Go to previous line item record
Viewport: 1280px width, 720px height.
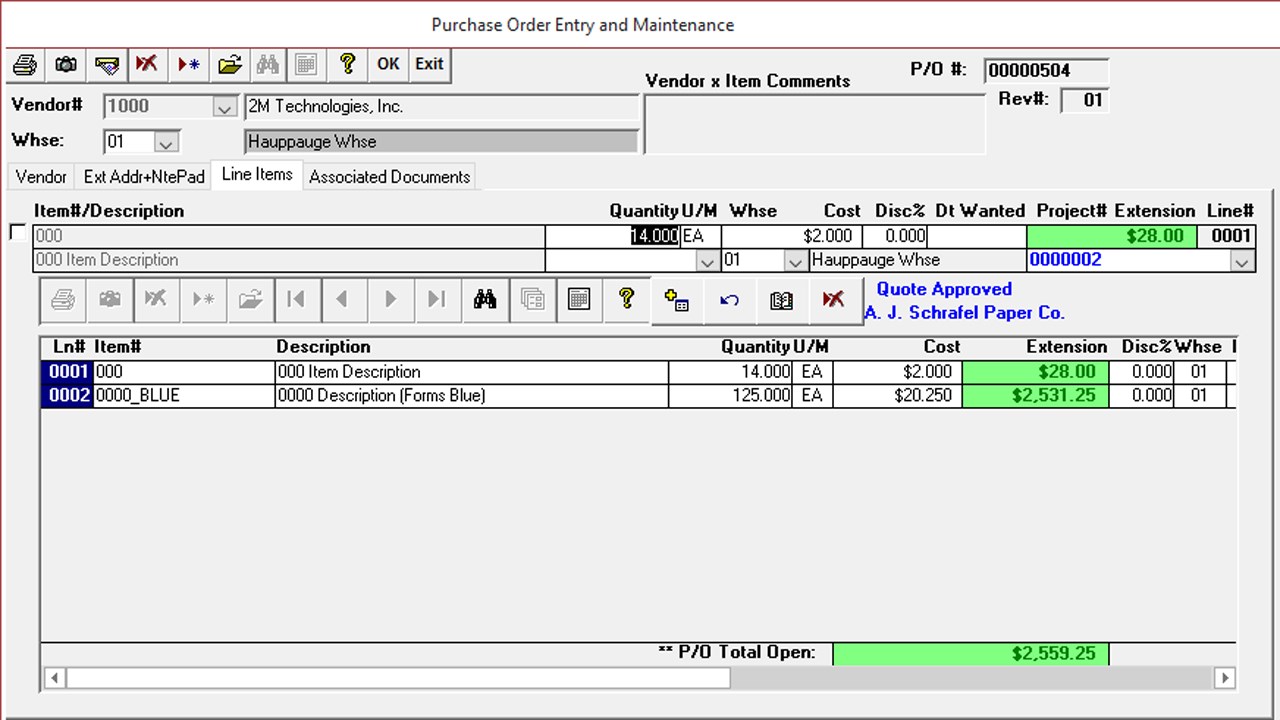tap(343, 299)
